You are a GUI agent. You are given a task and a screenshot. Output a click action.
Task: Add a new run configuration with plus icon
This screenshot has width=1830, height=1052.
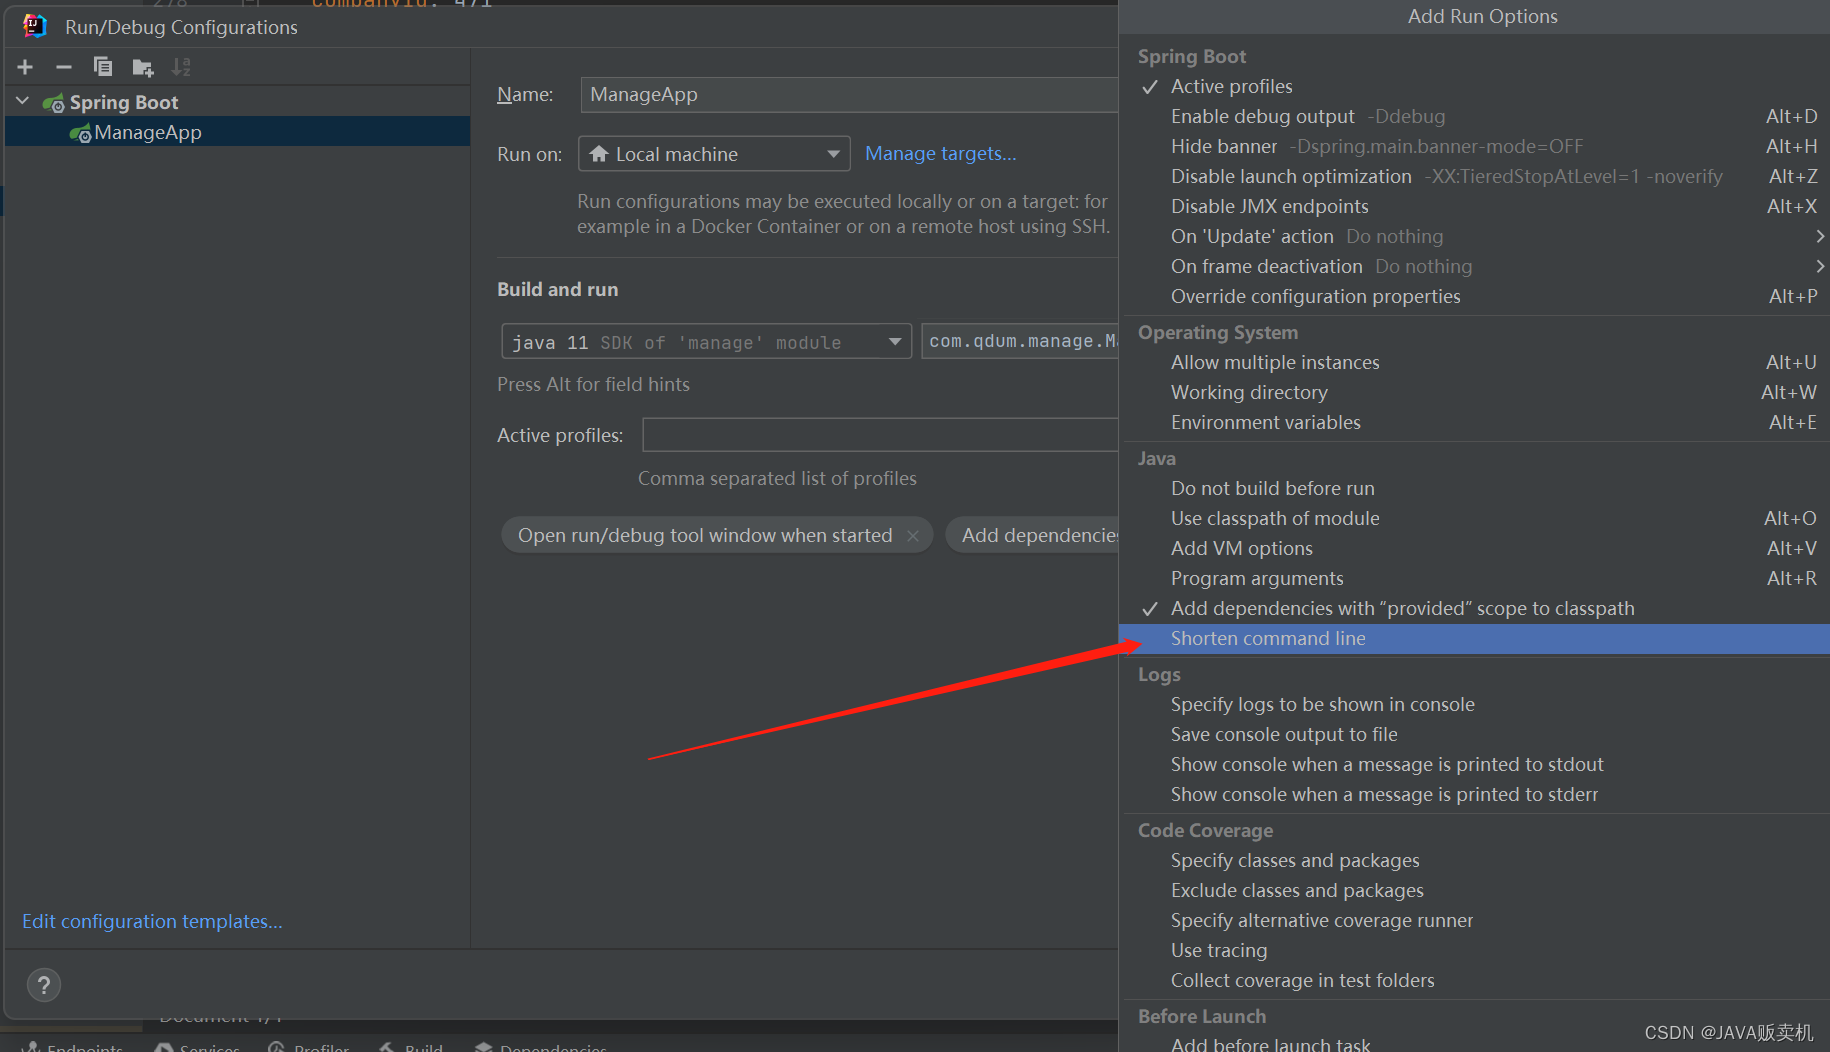(25, 67)
